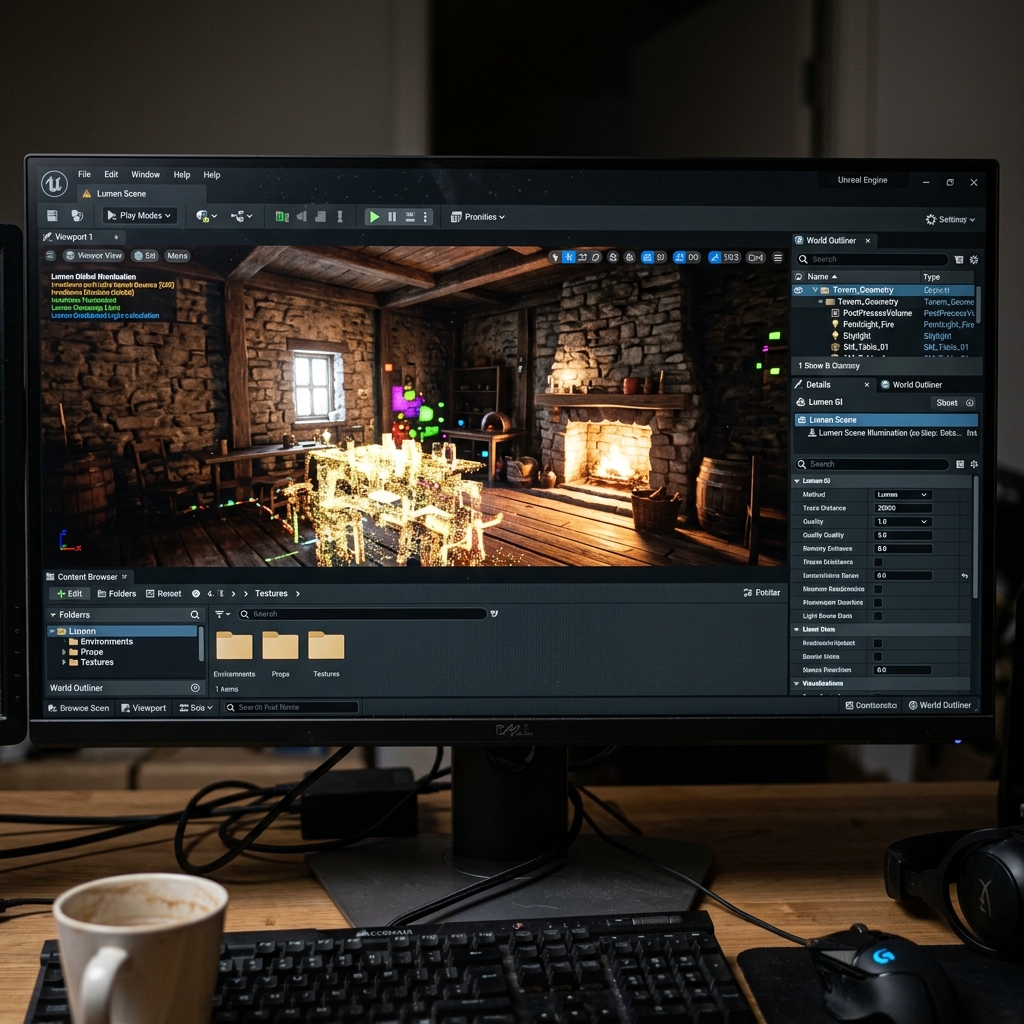Check the Moonıre Reediceodce checkbox
The height and width of the screenshot is (1024, 1024).
pos(878,589)
